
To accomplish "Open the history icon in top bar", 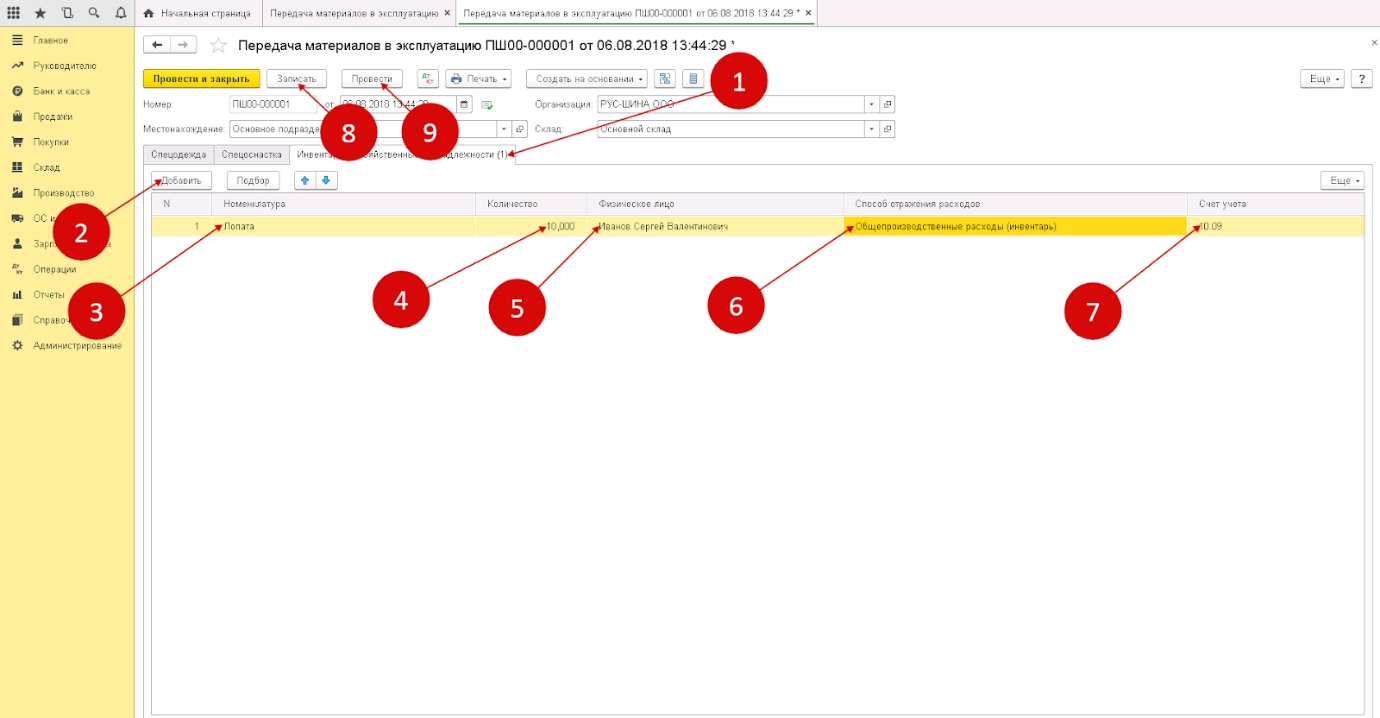I will pos(67,13).
